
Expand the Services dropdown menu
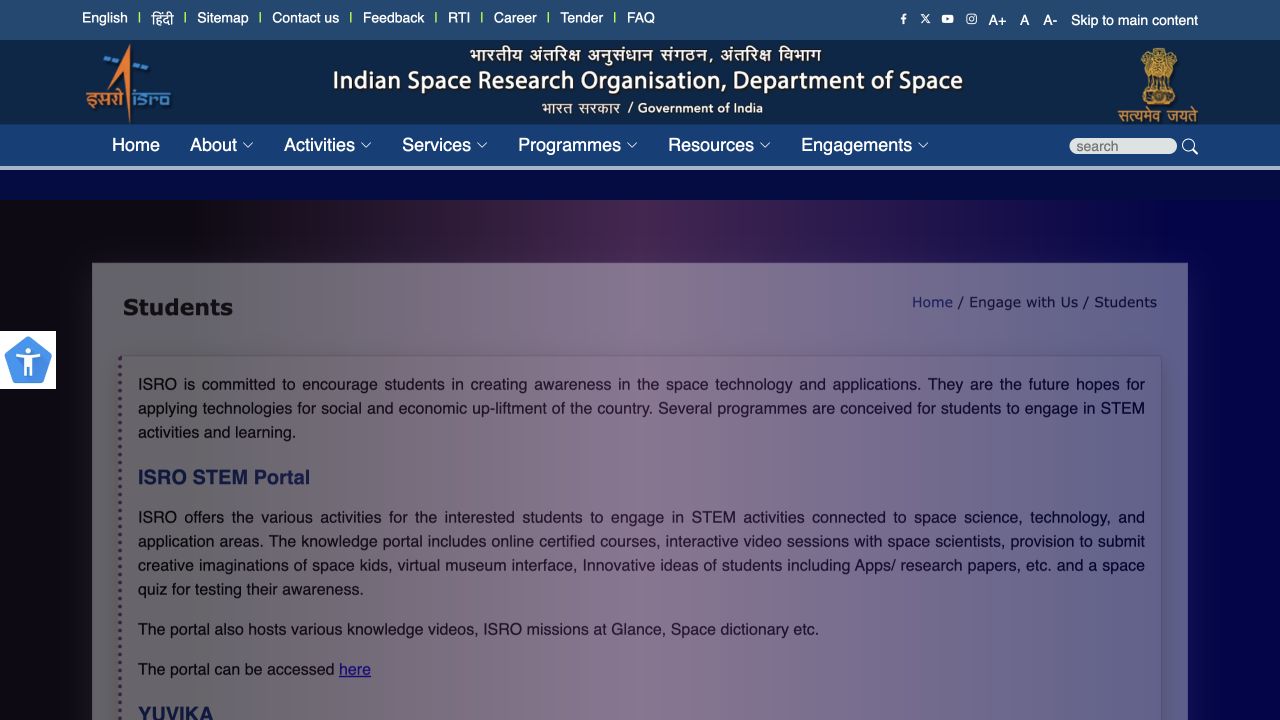[445, 145]
